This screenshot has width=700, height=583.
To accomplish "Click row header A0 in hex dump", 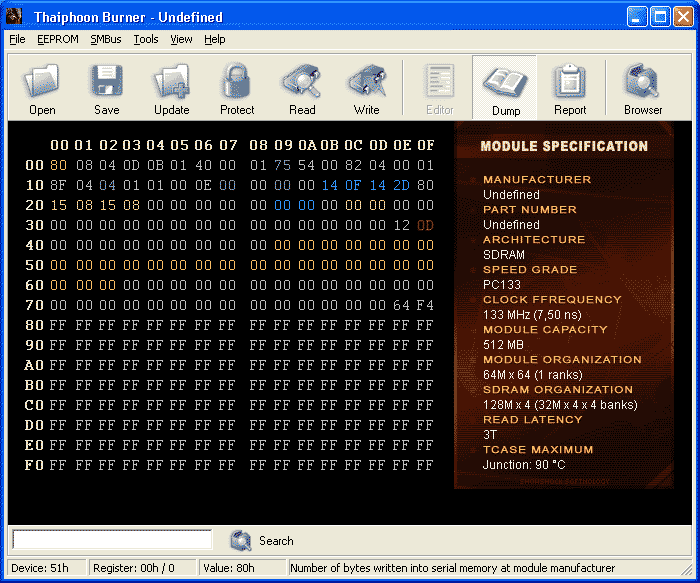I will pos(34,365).
